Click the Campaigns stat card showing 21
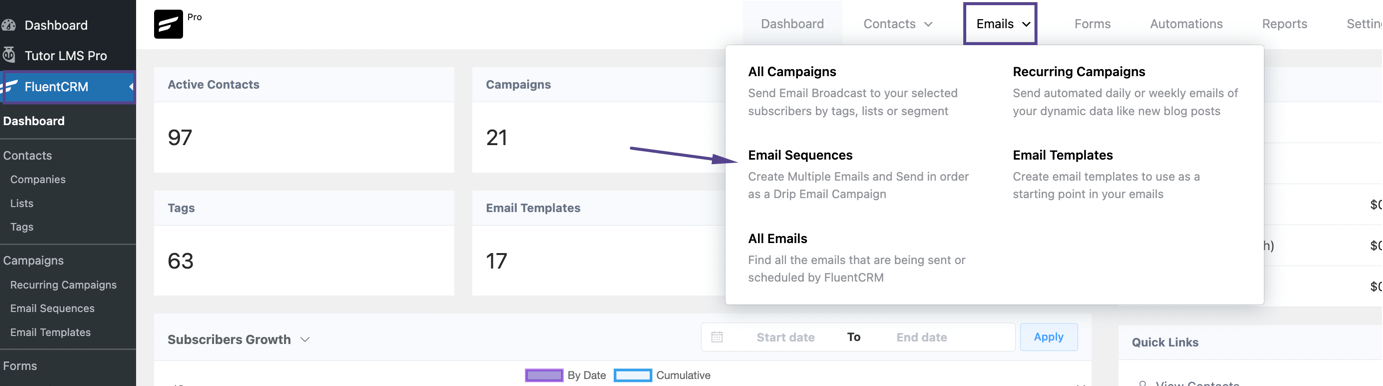This screenshot has width=1383, height=386. (x=598, y=120)
